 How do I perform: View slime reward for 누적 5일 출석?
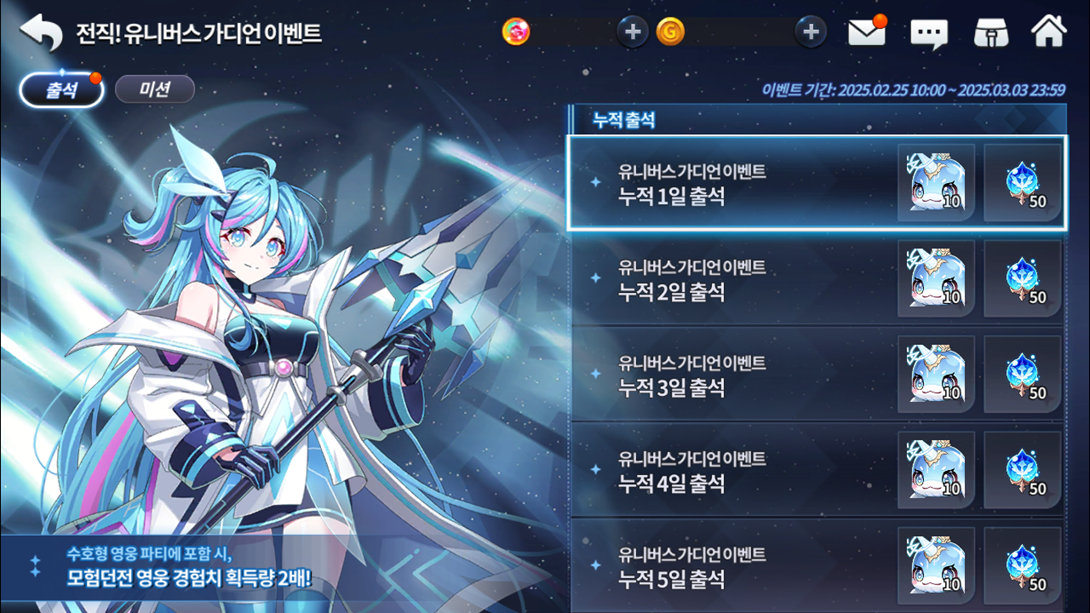936,566
